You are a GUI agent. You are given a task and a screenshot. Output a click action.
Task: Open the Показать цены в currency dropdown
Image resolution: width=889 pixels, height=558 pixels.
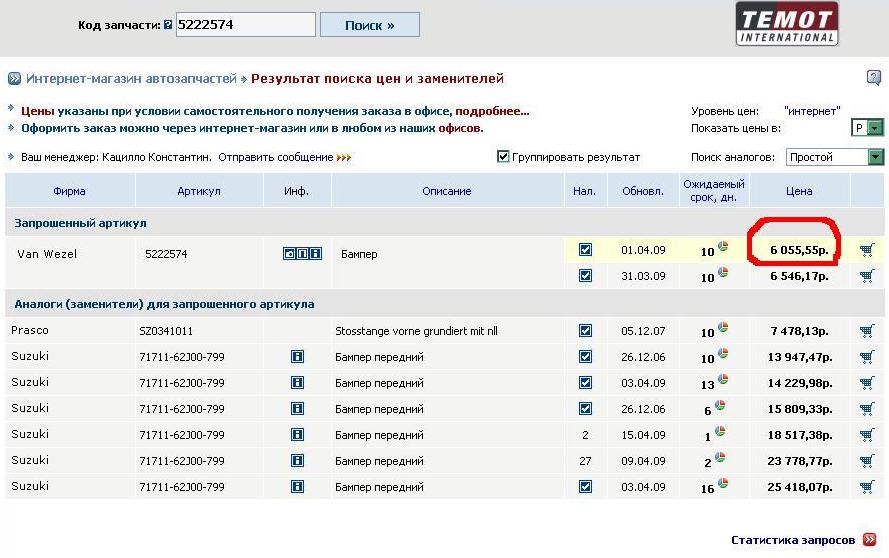tap(867, 128)
